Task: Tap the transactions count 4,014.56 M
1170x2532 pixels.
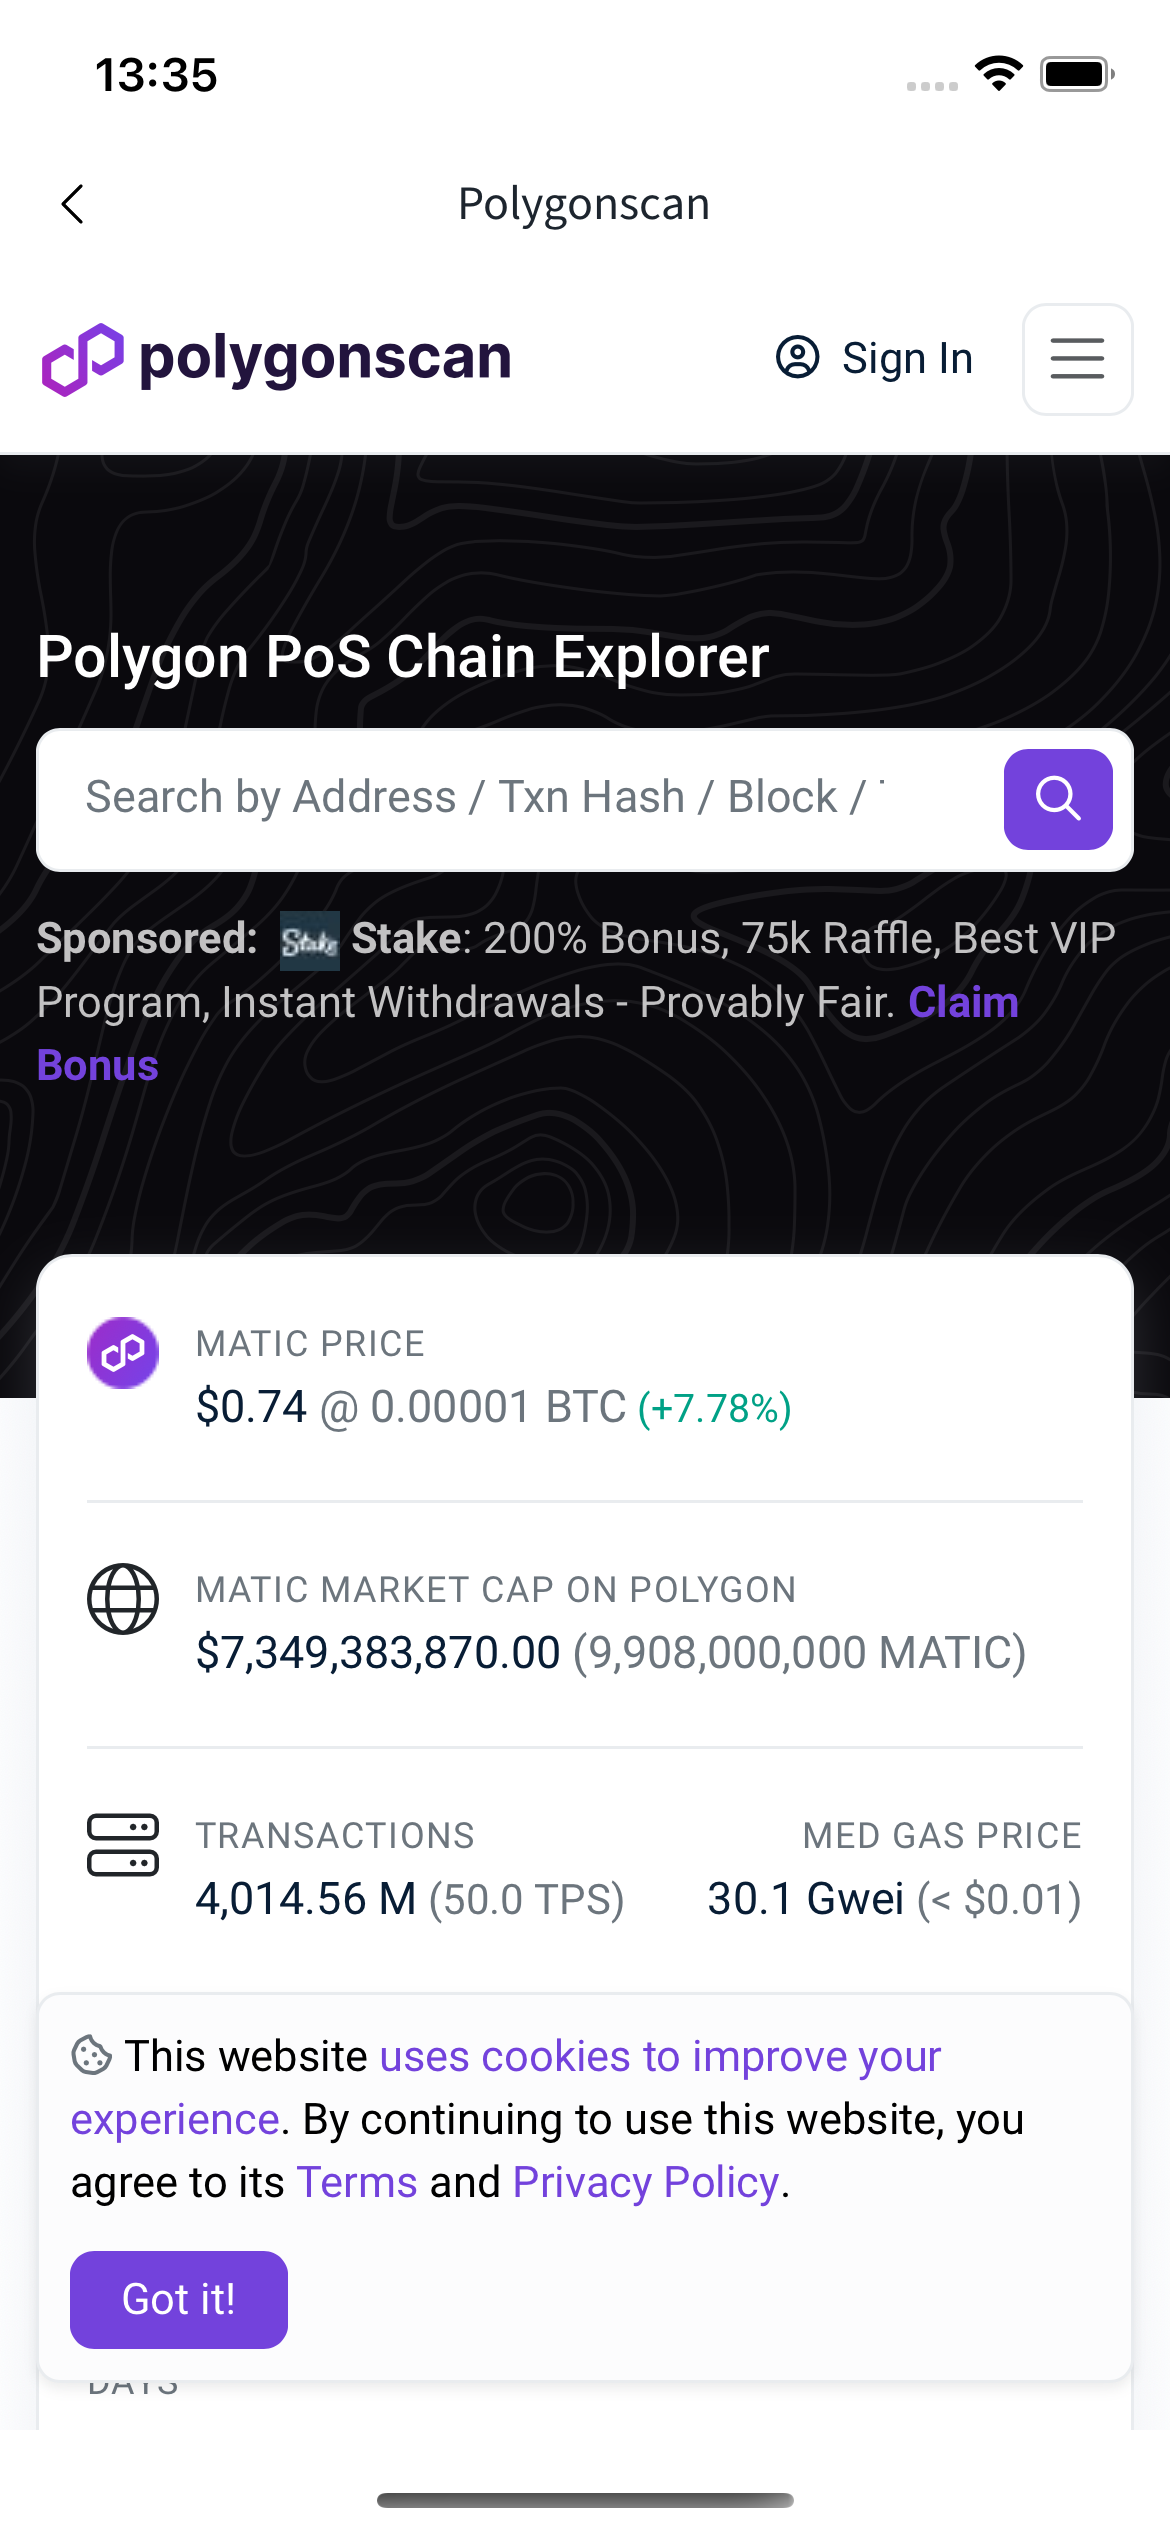Action: (x=306, y=1899)
